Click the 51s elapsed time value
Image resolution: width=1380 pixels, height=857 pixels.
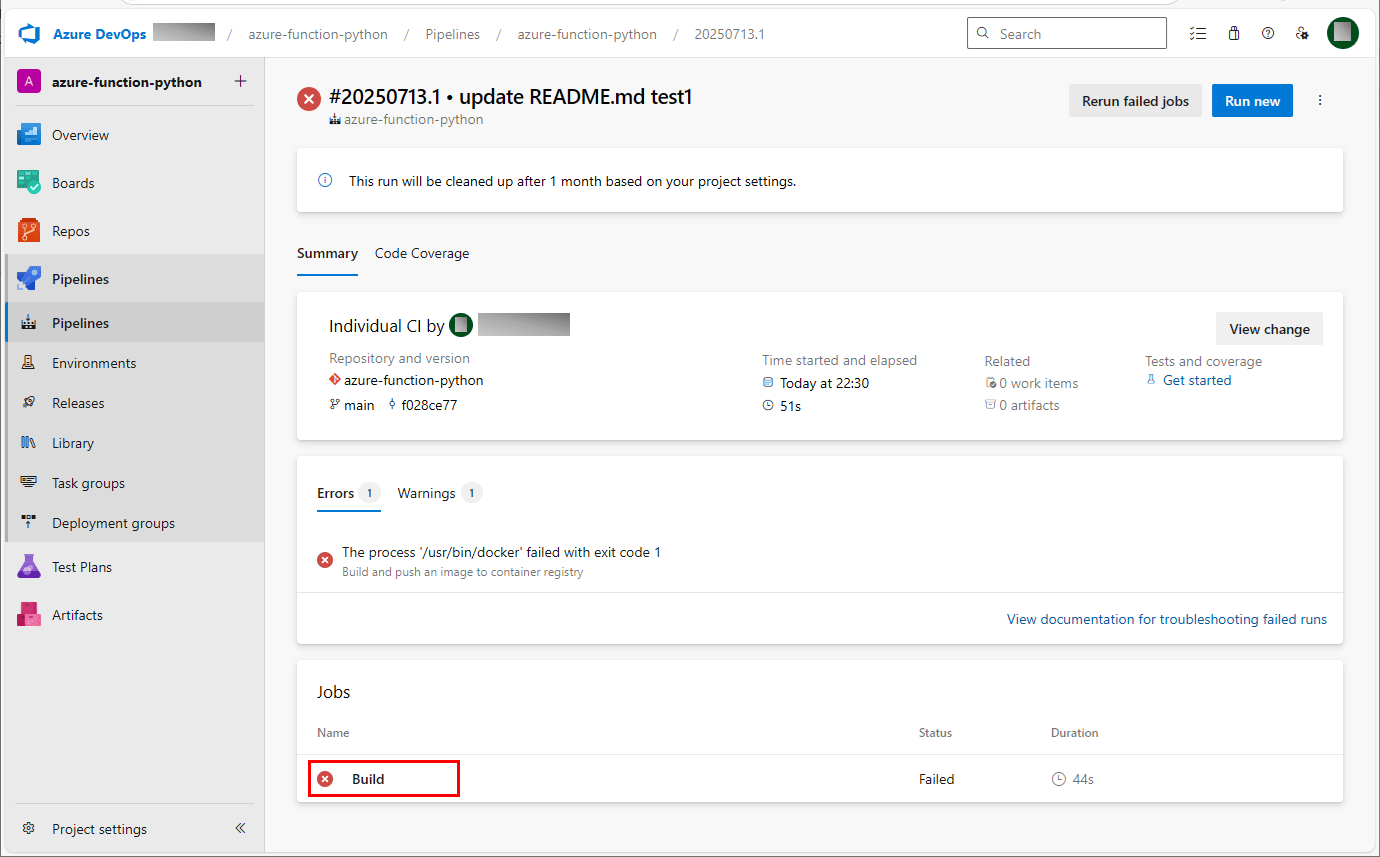(x=790, y=406)
